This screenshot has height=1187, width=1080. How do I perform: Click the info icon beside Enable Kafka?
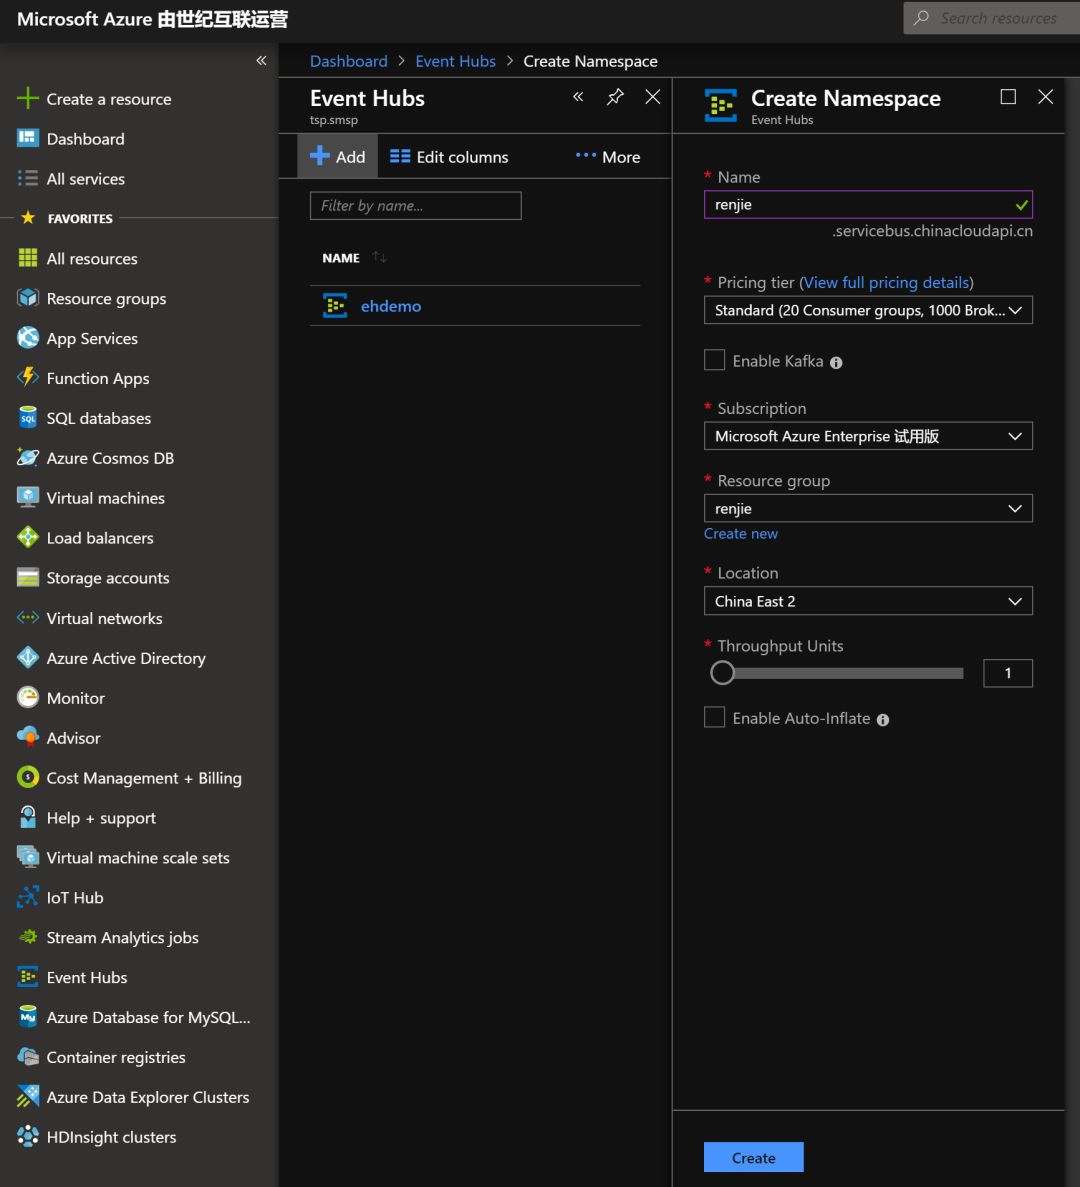click(x=836, y=363)
